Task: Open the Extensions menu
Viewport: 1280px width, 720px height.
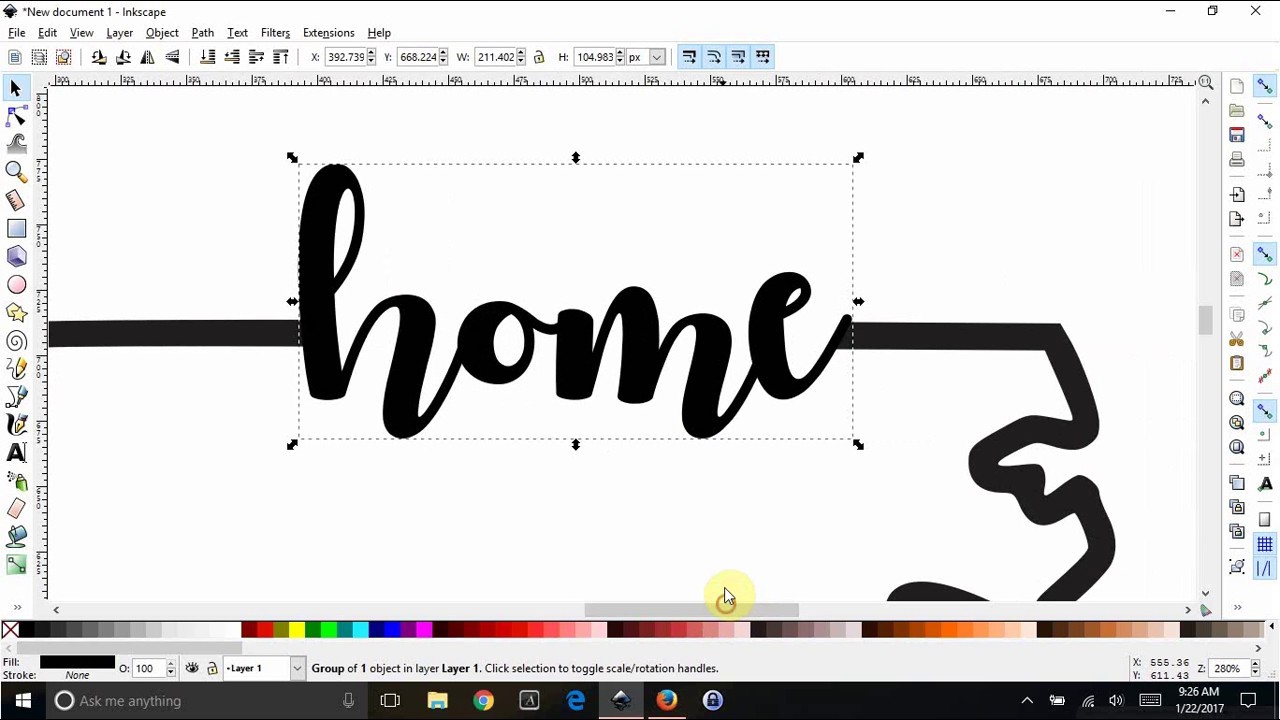Action: coord(328,33)
